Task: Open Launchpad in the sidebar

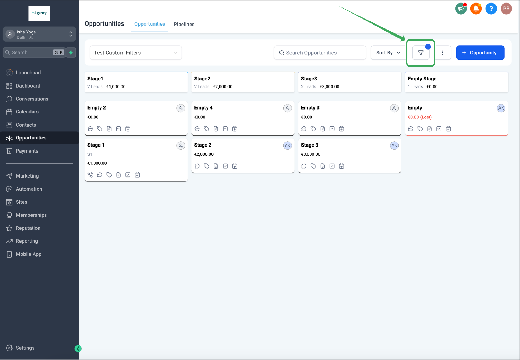Action: [x=23, y=72]
